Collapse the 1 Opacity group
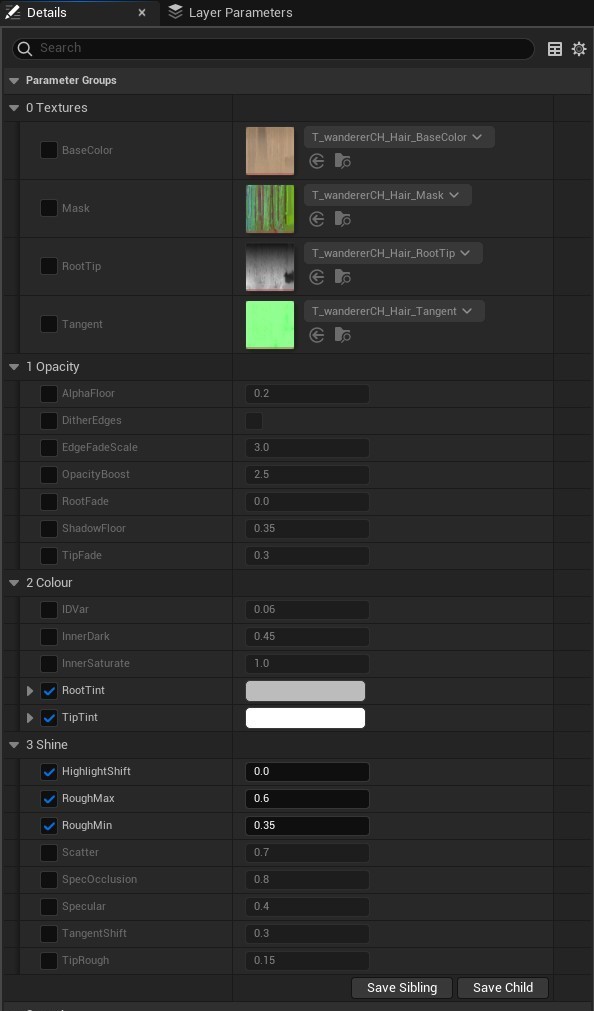The image size is (594, 1011). coord(14,368)
